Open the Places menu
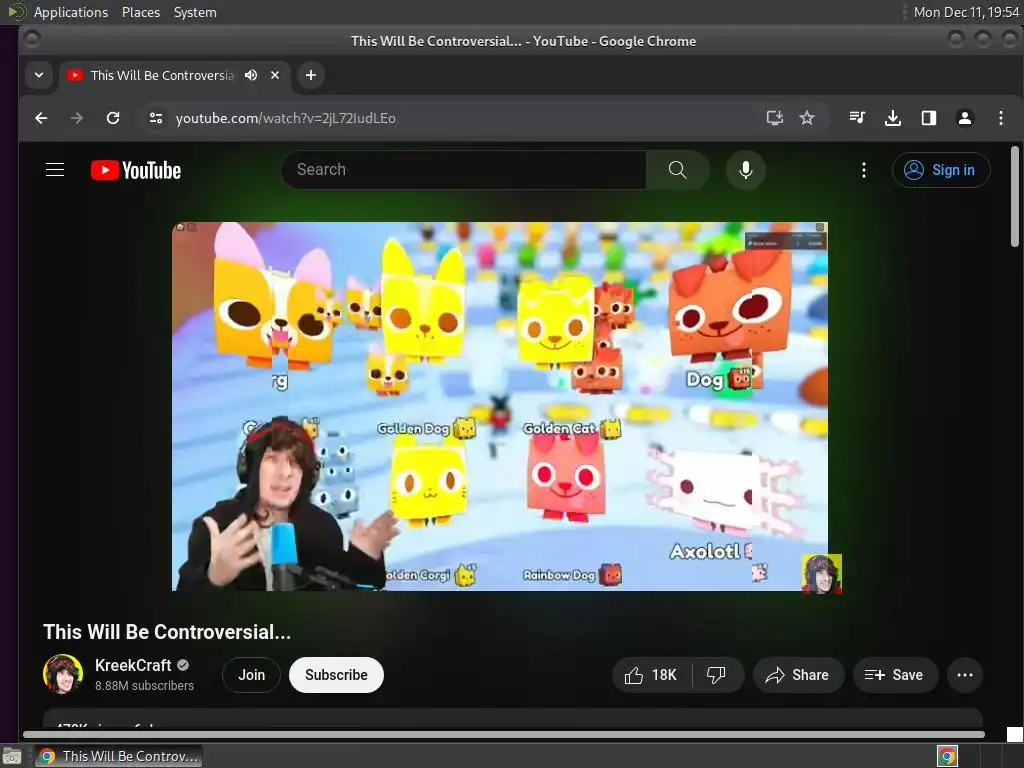The width and height of the screenshot is (1024, 768). click(140, 12)
